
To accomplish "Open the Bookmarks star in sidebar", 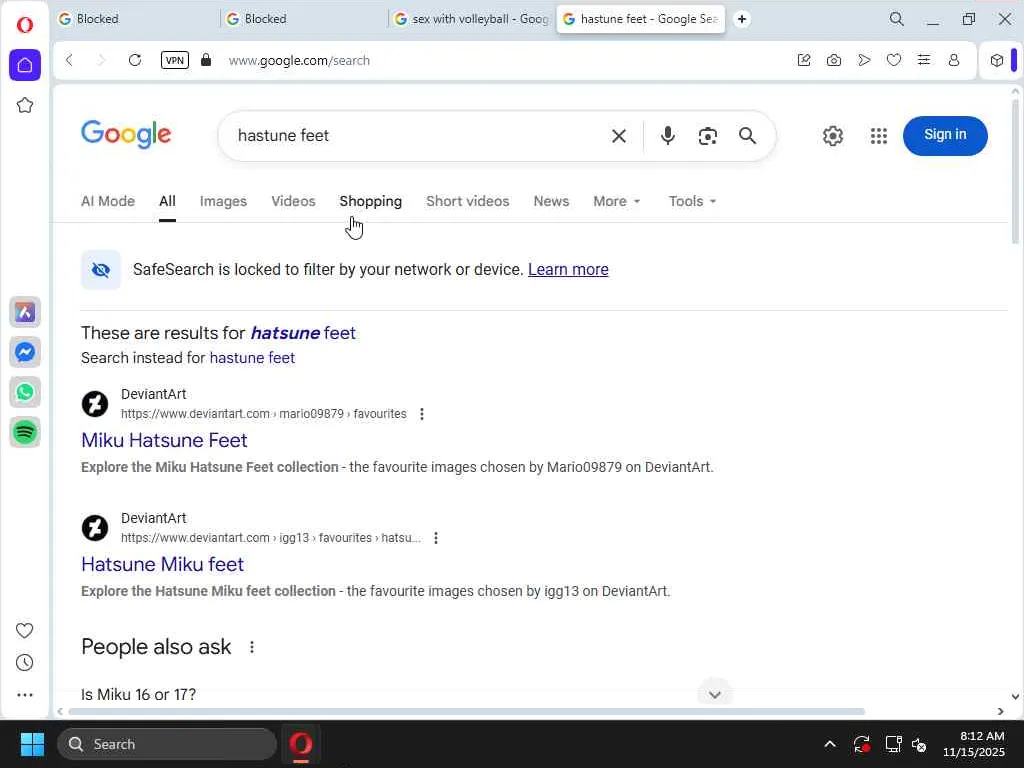I will (25, 105).
